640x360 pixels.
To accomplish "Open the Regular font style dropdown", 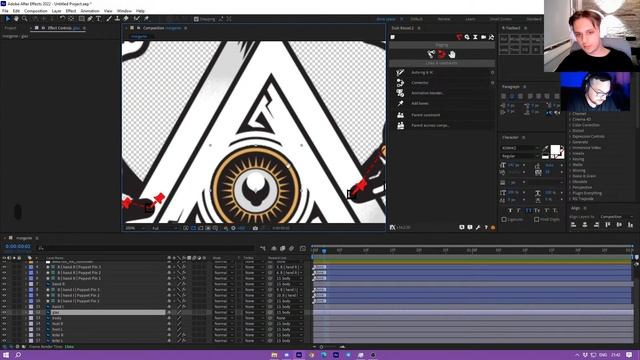I will click(520, 156).
